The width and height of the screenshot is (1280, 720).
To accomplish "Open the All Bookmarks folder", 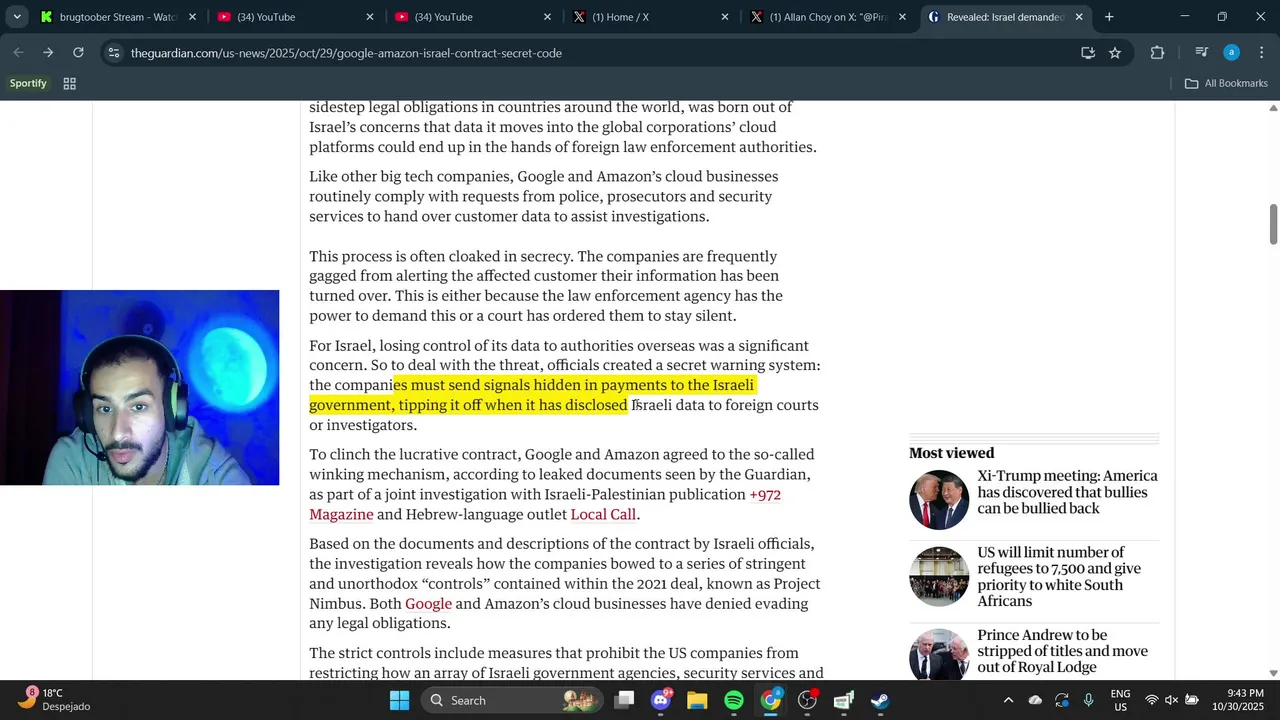I will click(1226, 83).
